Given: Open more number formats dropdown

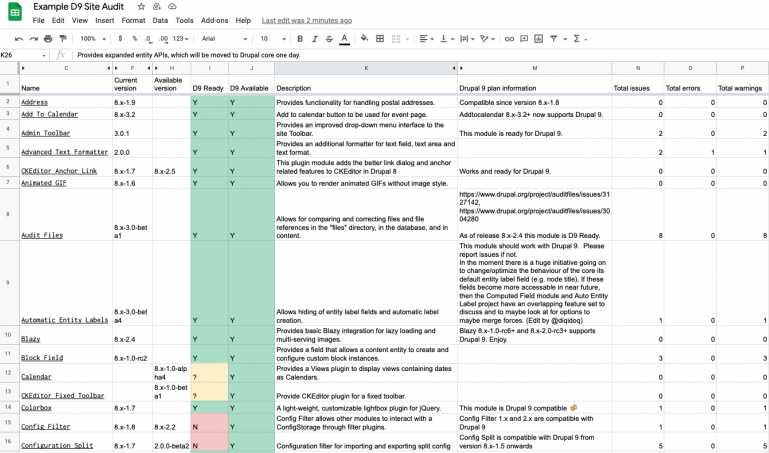Looking at the screenshot, I should click(180, 39).
